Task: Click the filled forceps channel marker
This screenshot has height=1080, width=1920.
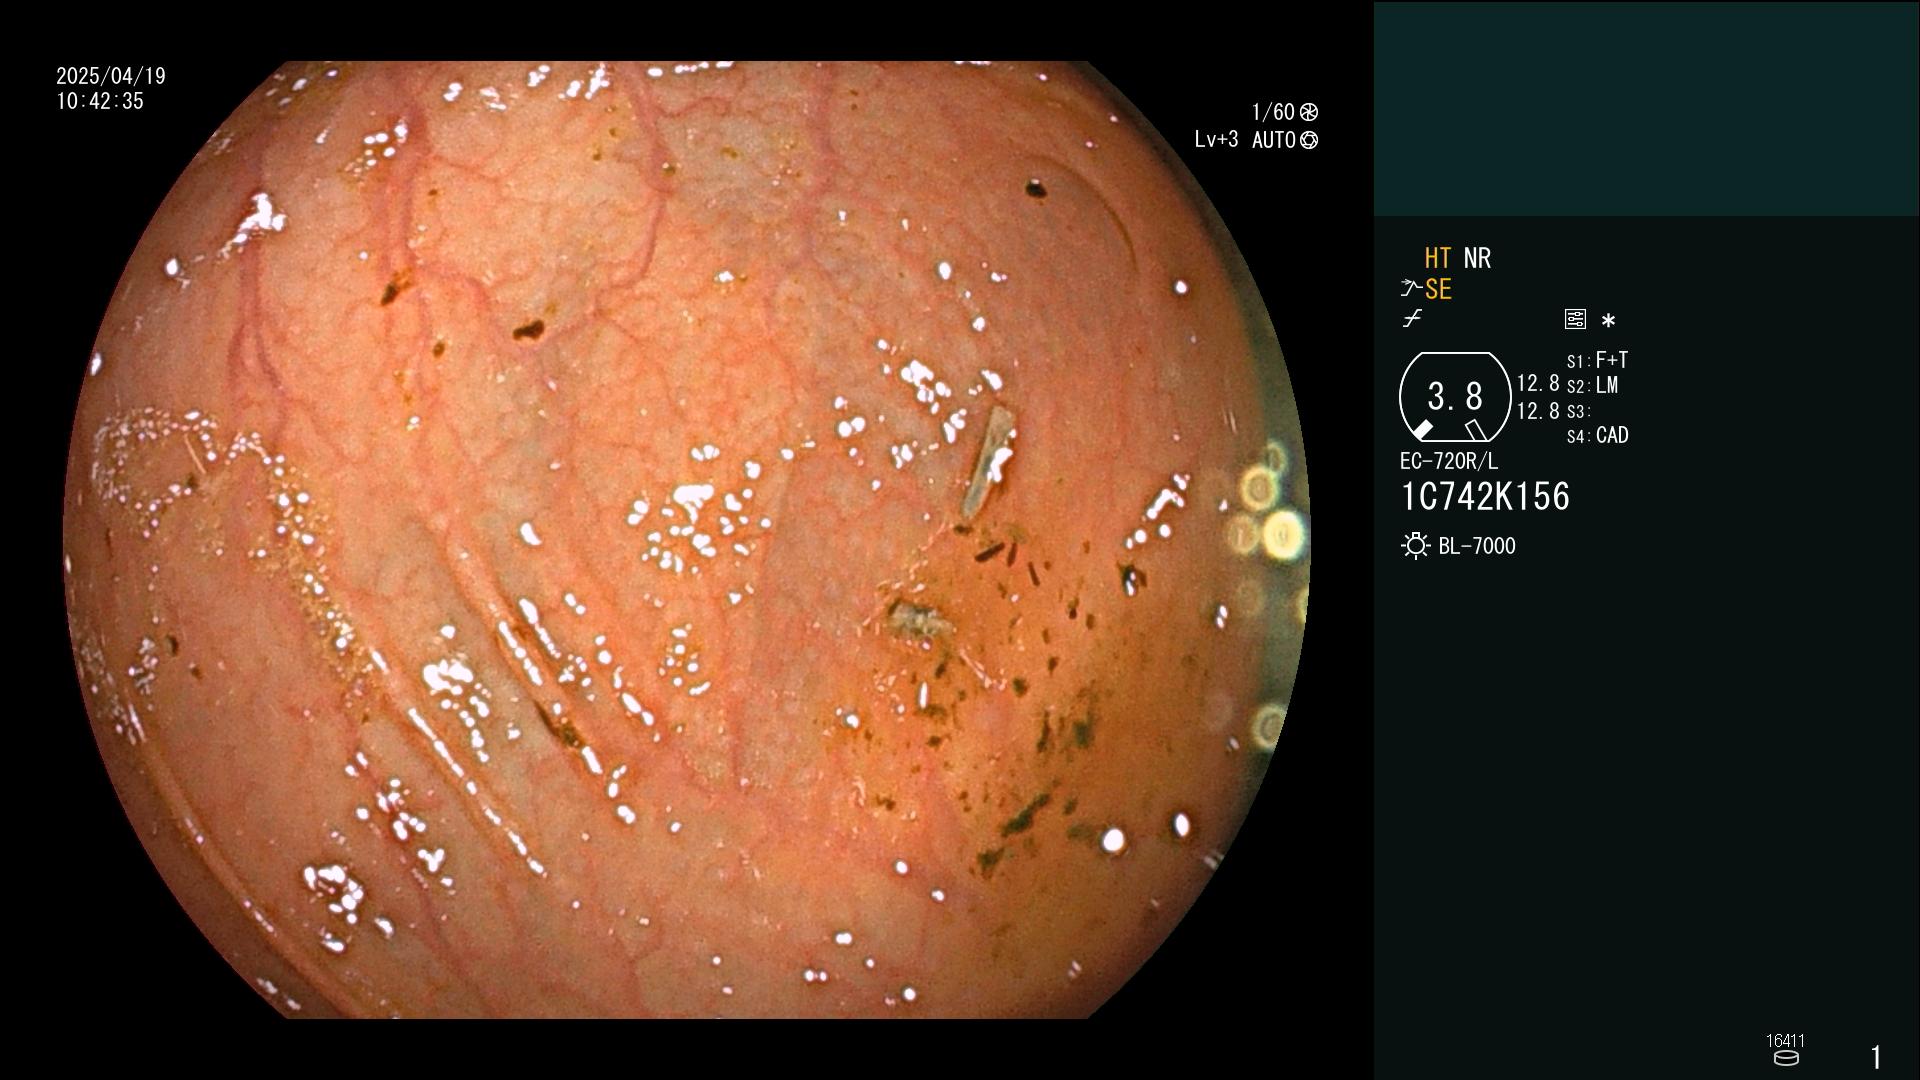Action: 1422,429
